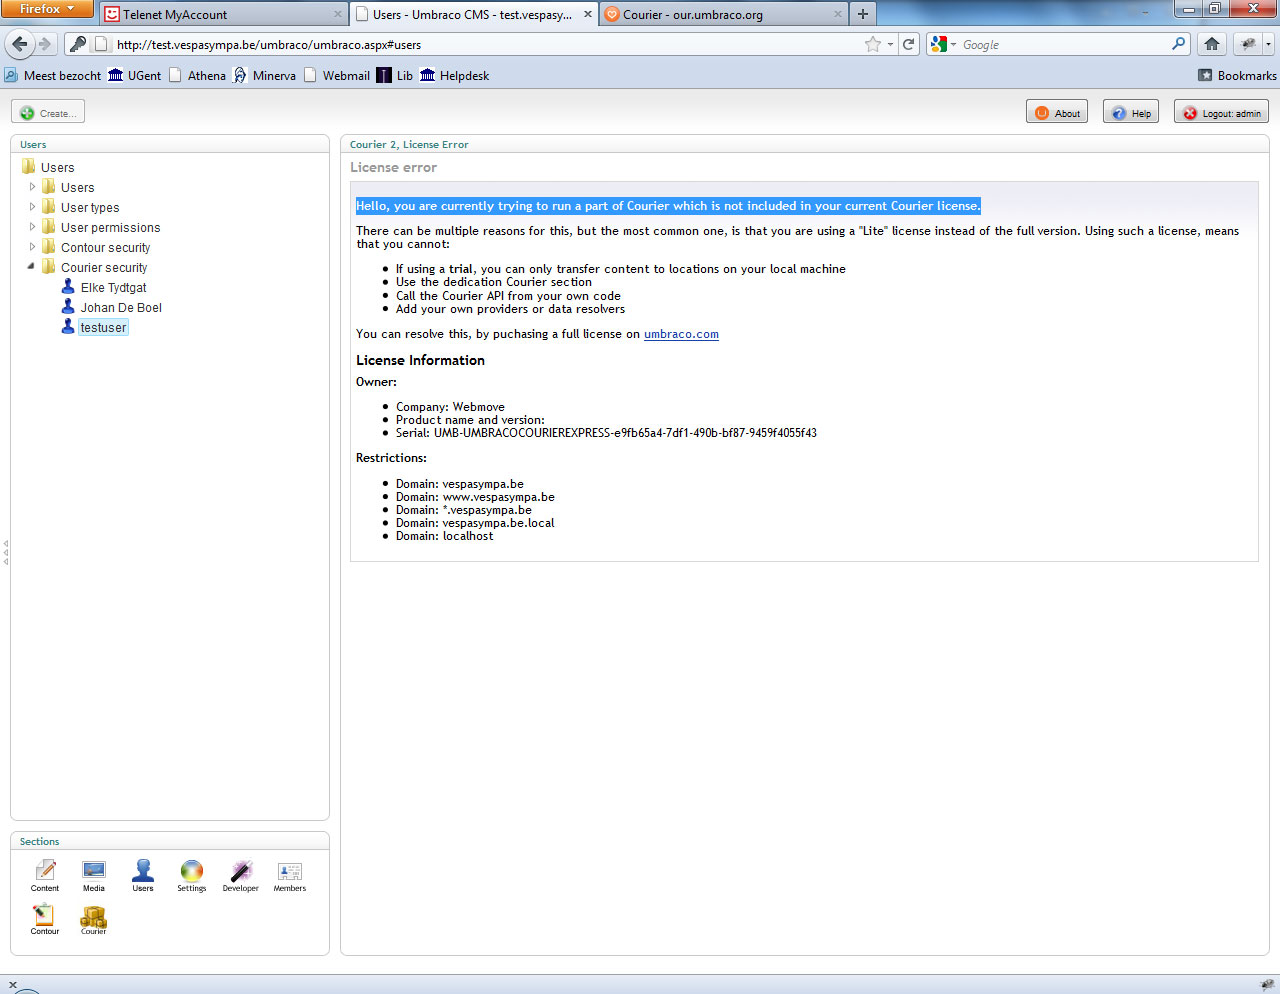The height and width of the screenshot is (994, 1280).
Task: Click the User permissions folder icon
Action: 49,227
